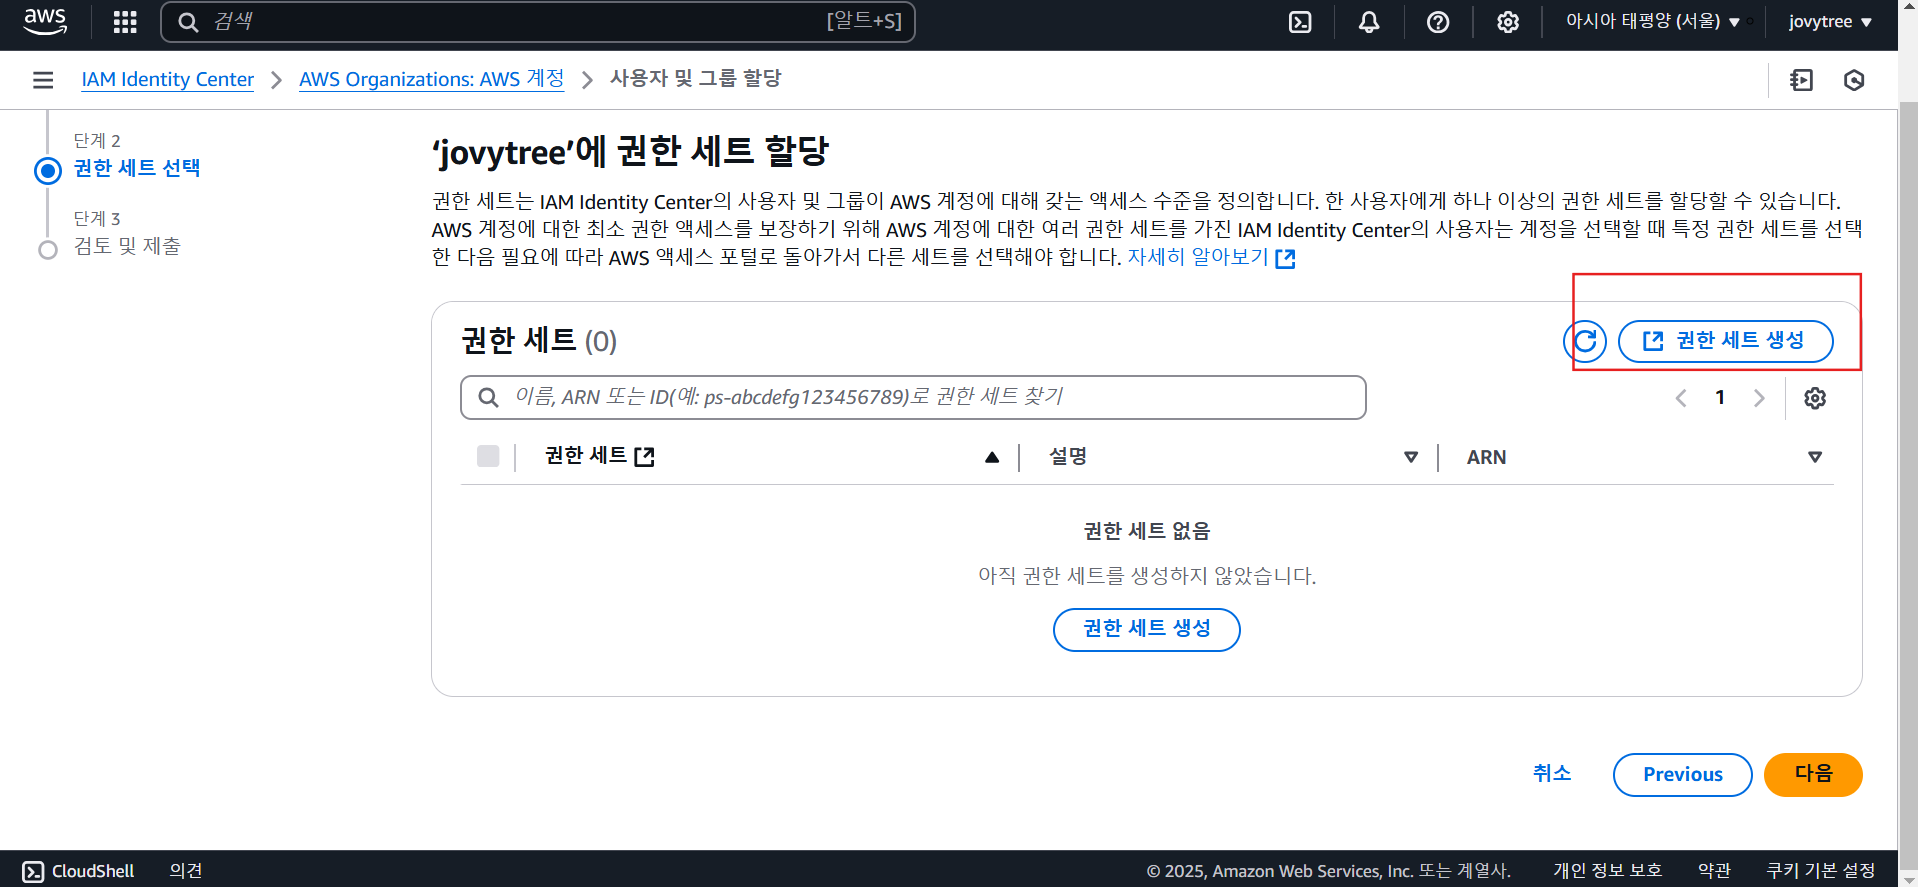Expand the 아시아 태평양 (서울) region dropdown
The width and height of the screenshot is (1918, 887).
point(1652,22)
